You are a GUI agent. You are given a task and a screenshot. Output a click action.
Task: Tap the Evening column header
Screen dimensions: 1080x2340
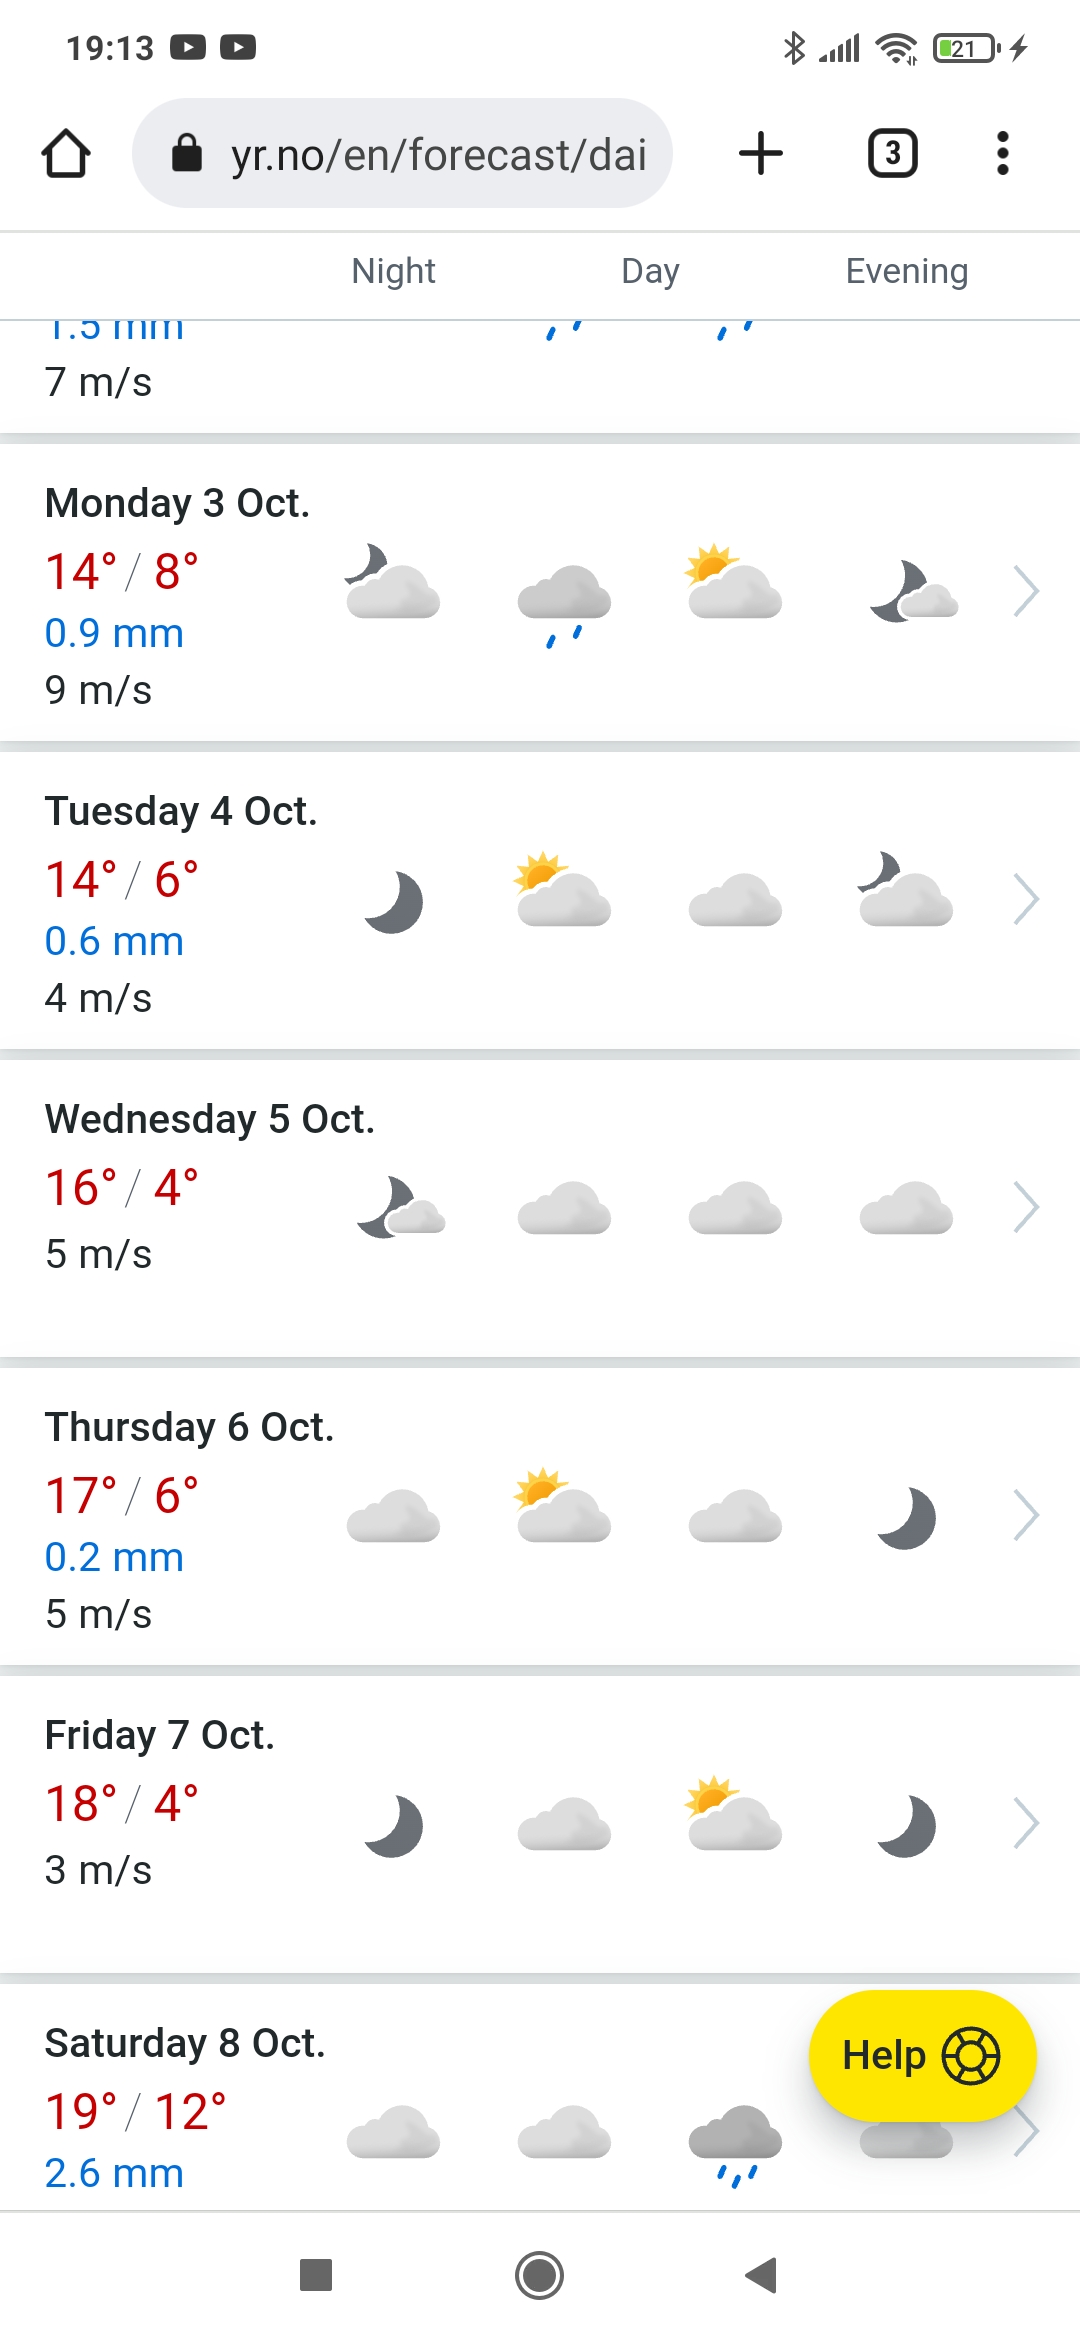(907, 271)
